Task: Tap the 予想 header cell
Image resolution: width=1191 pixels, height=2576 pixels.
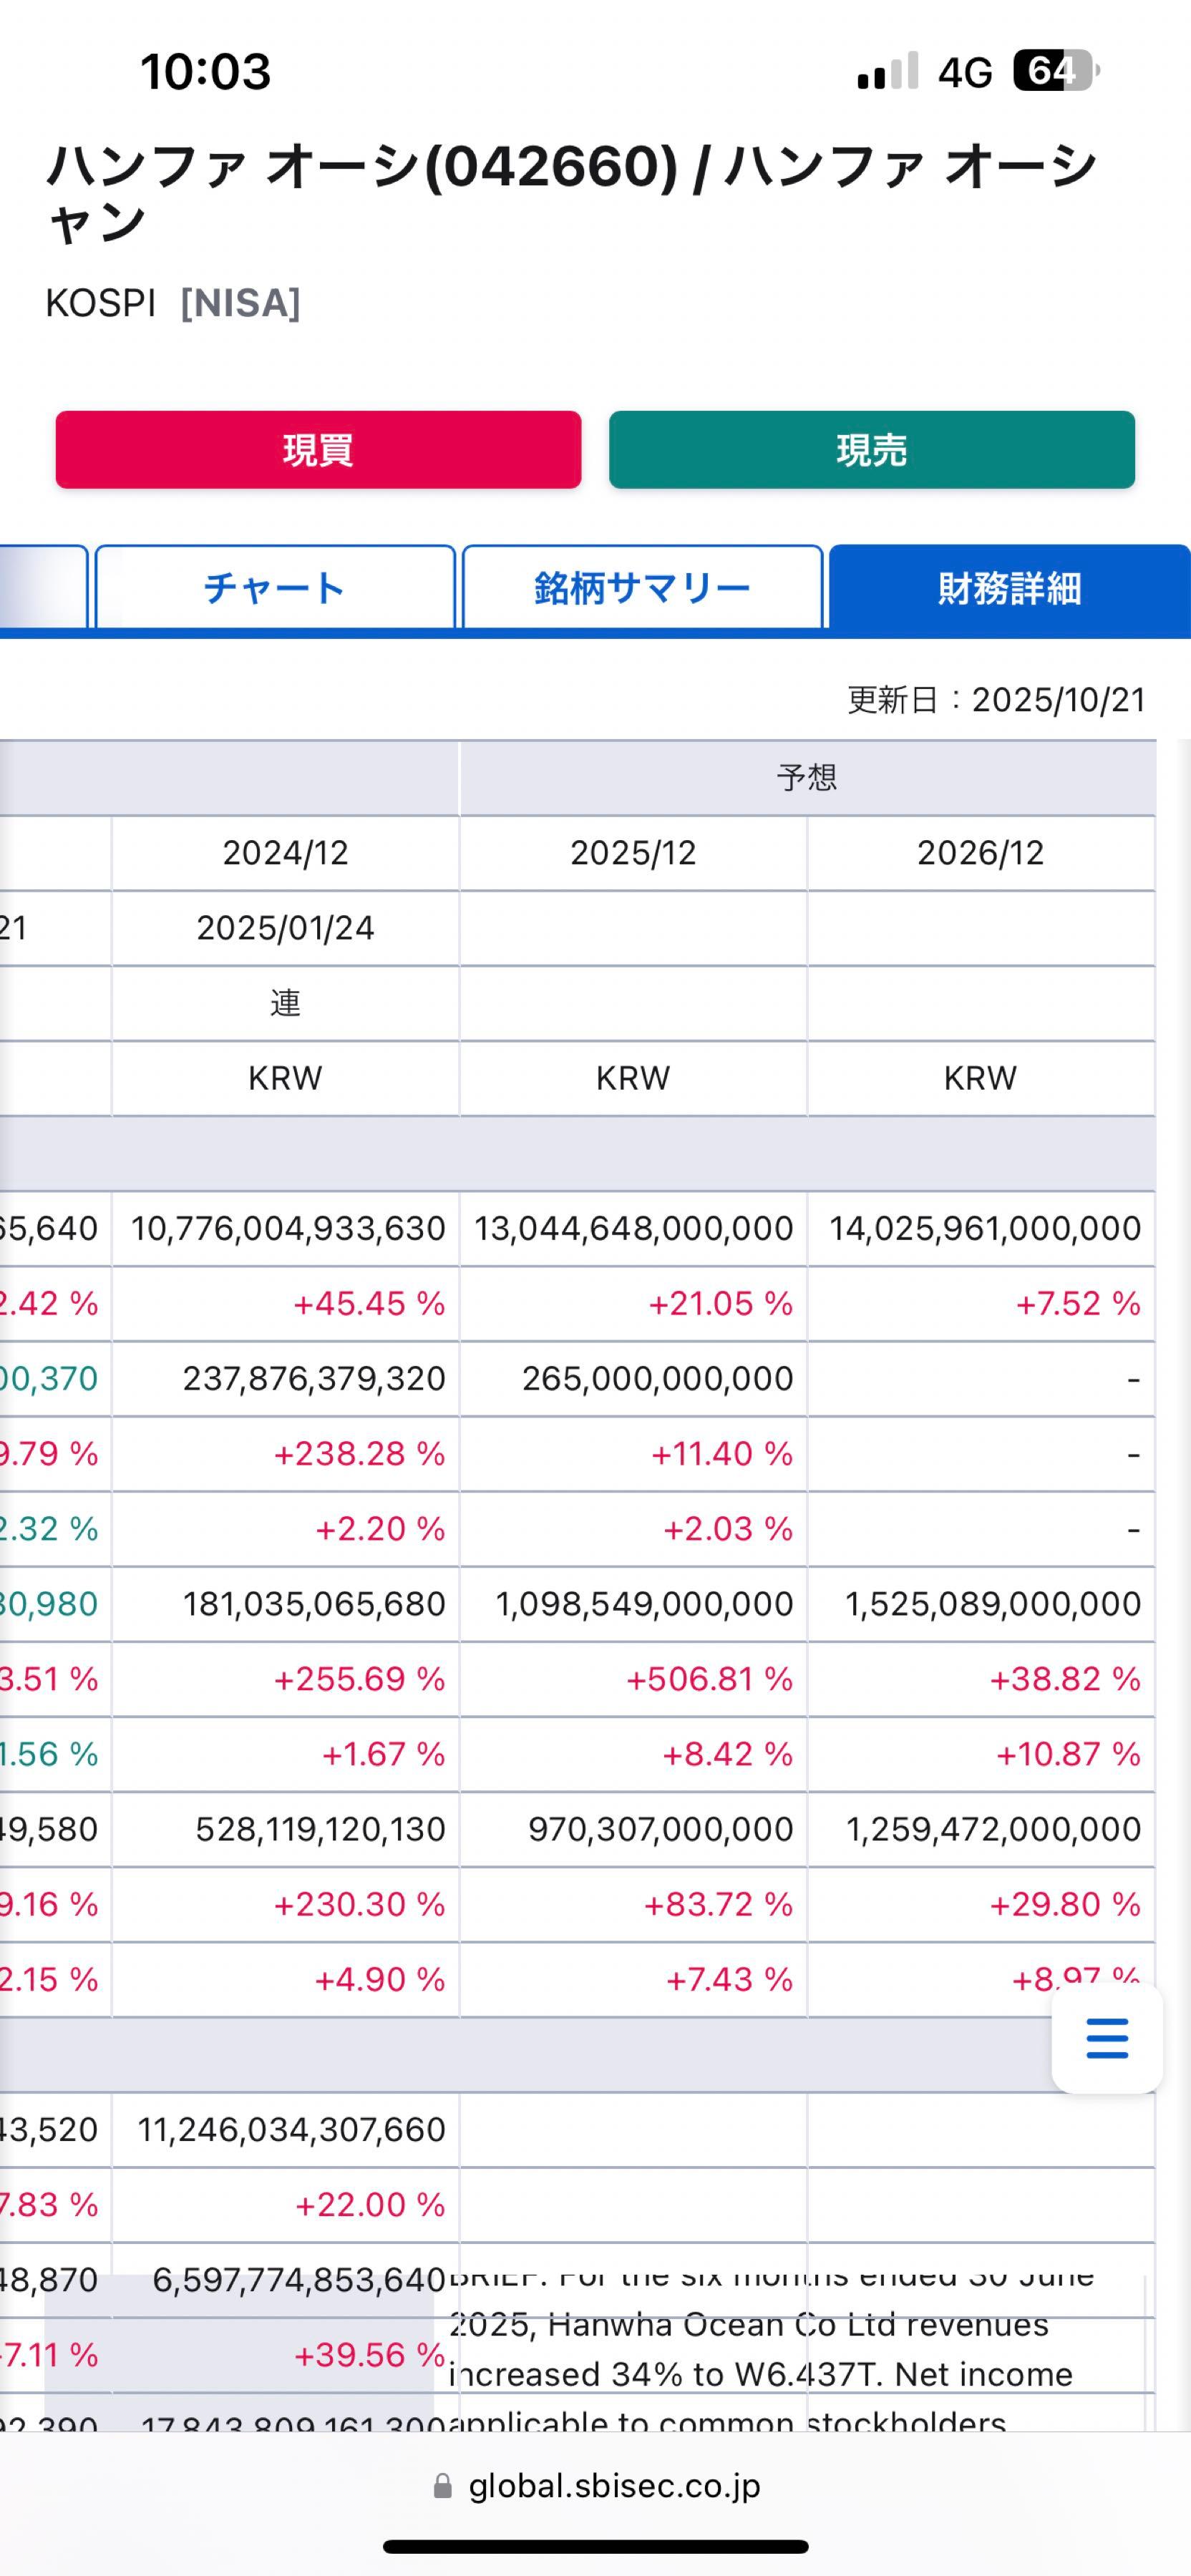Action: click(x=806, y=777)
